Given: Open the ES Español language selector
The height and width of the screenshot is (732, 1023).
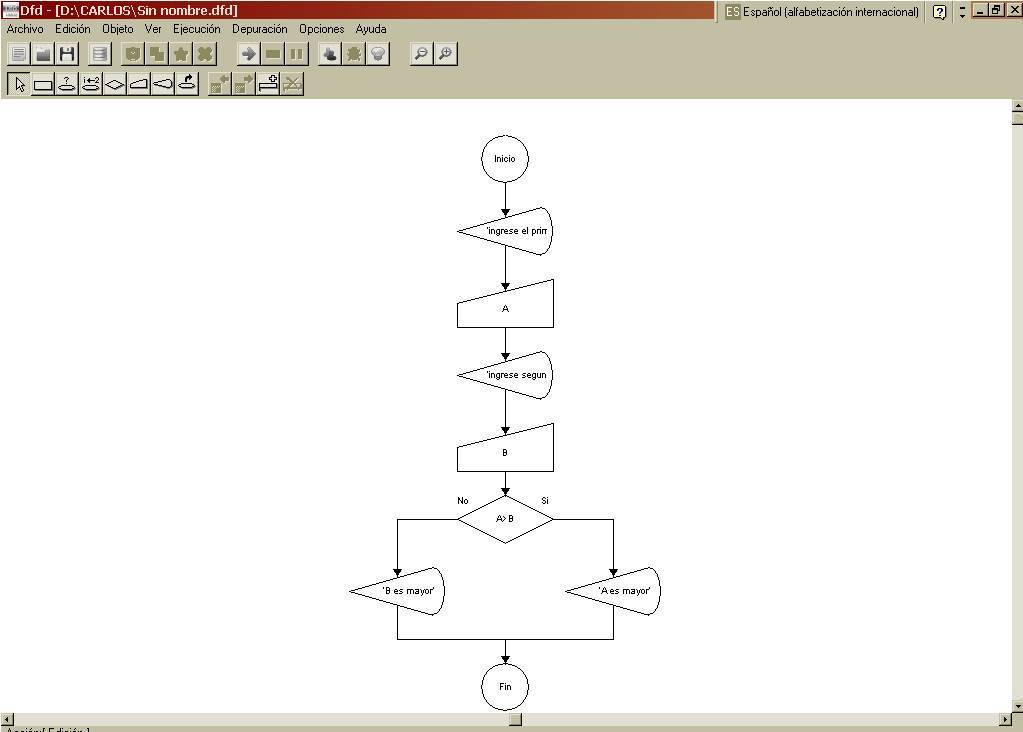Looking at the screenshot, I should (x=731, y=12).
